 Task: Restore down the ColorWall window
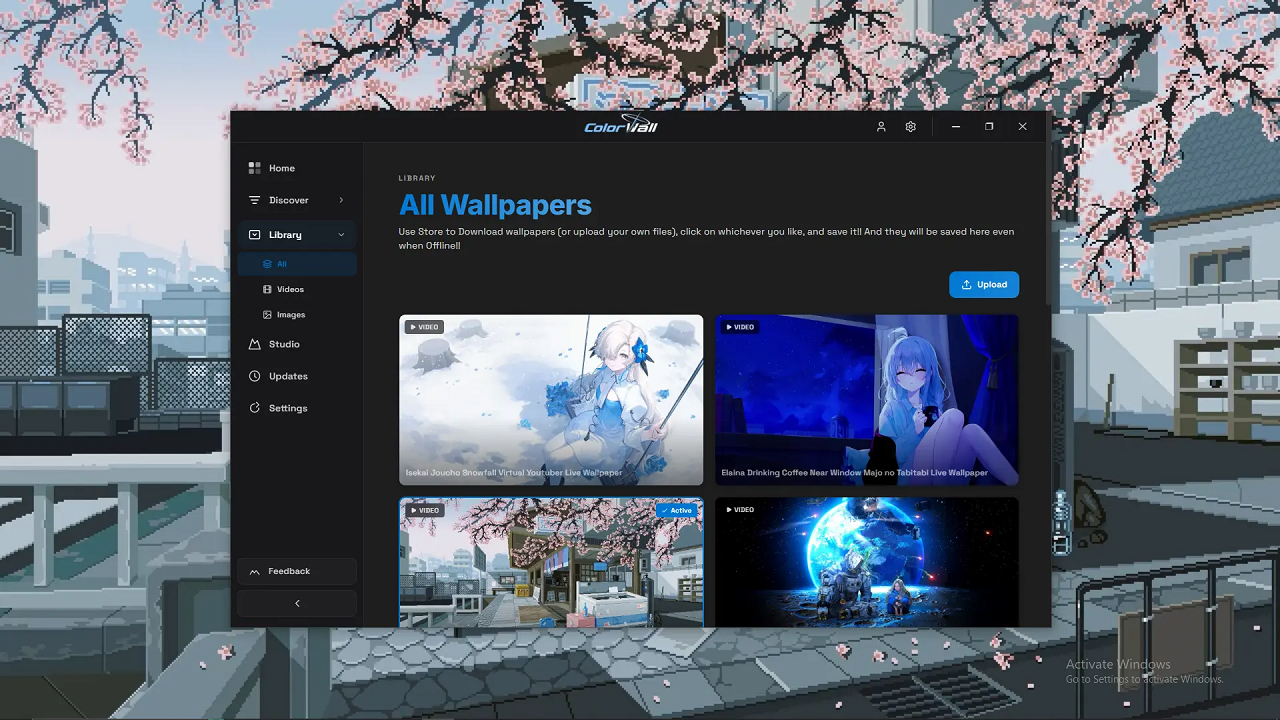tap(989, 127)
